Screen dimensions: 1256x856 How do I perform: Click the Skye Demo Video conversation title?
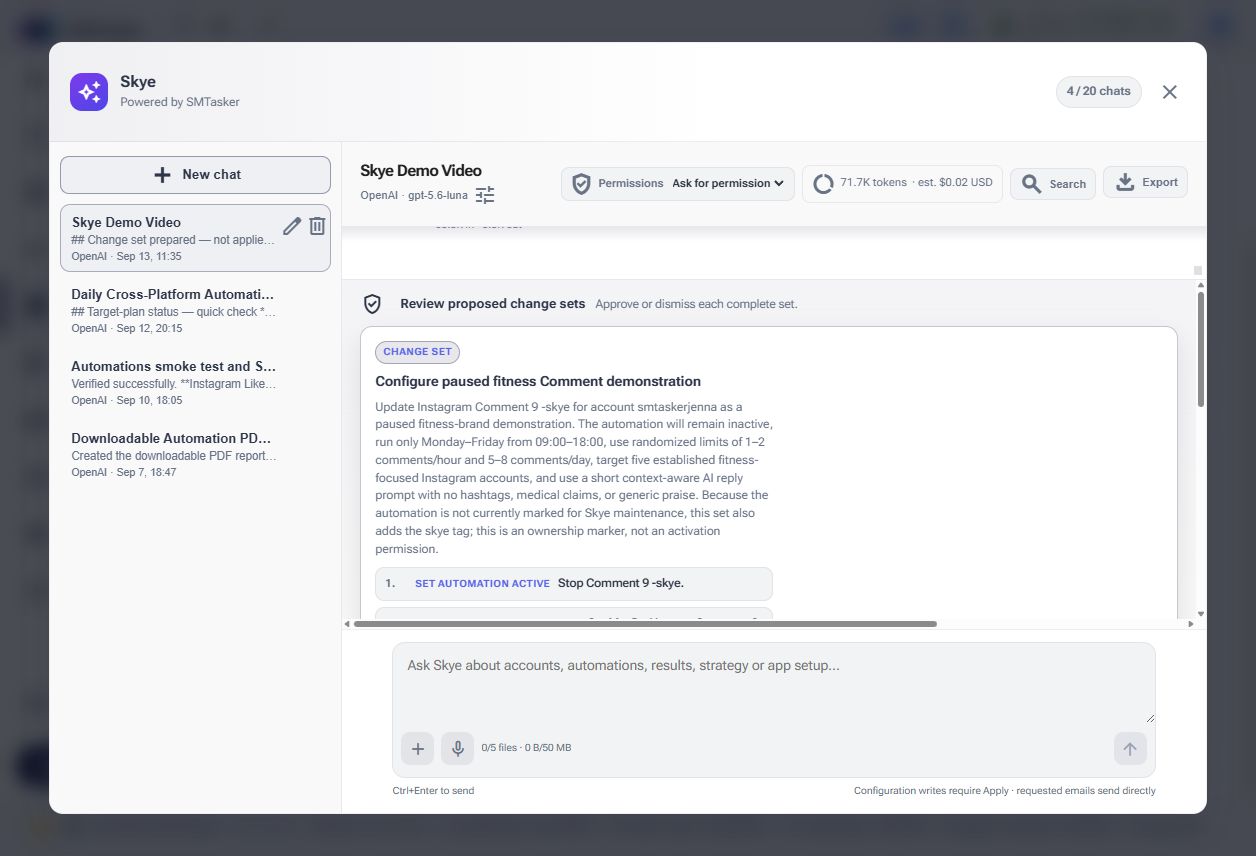click(421, 171)
